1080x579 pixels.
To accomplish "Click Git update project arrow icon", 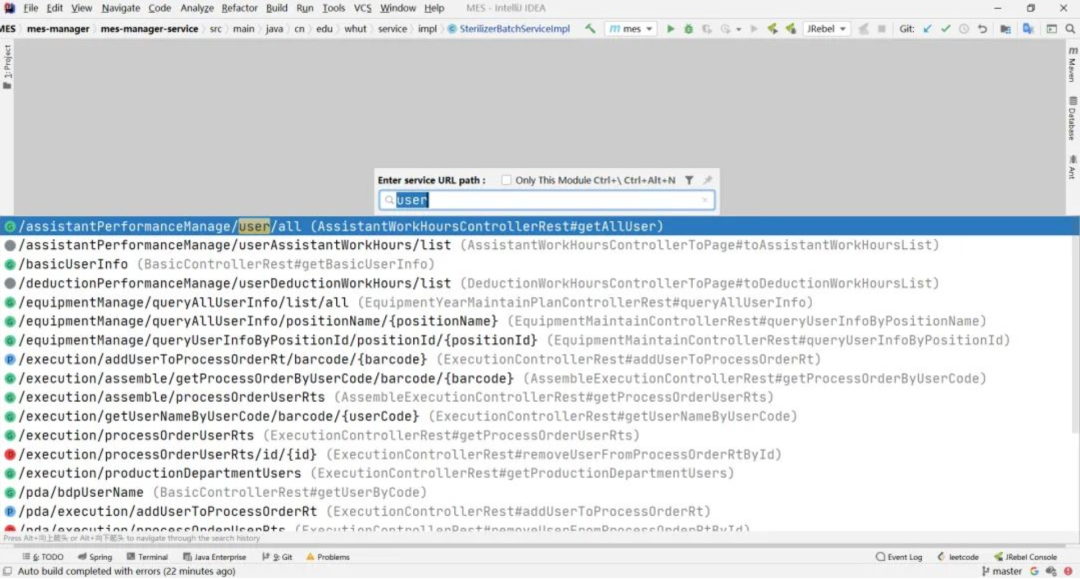I will click(927, 29).
